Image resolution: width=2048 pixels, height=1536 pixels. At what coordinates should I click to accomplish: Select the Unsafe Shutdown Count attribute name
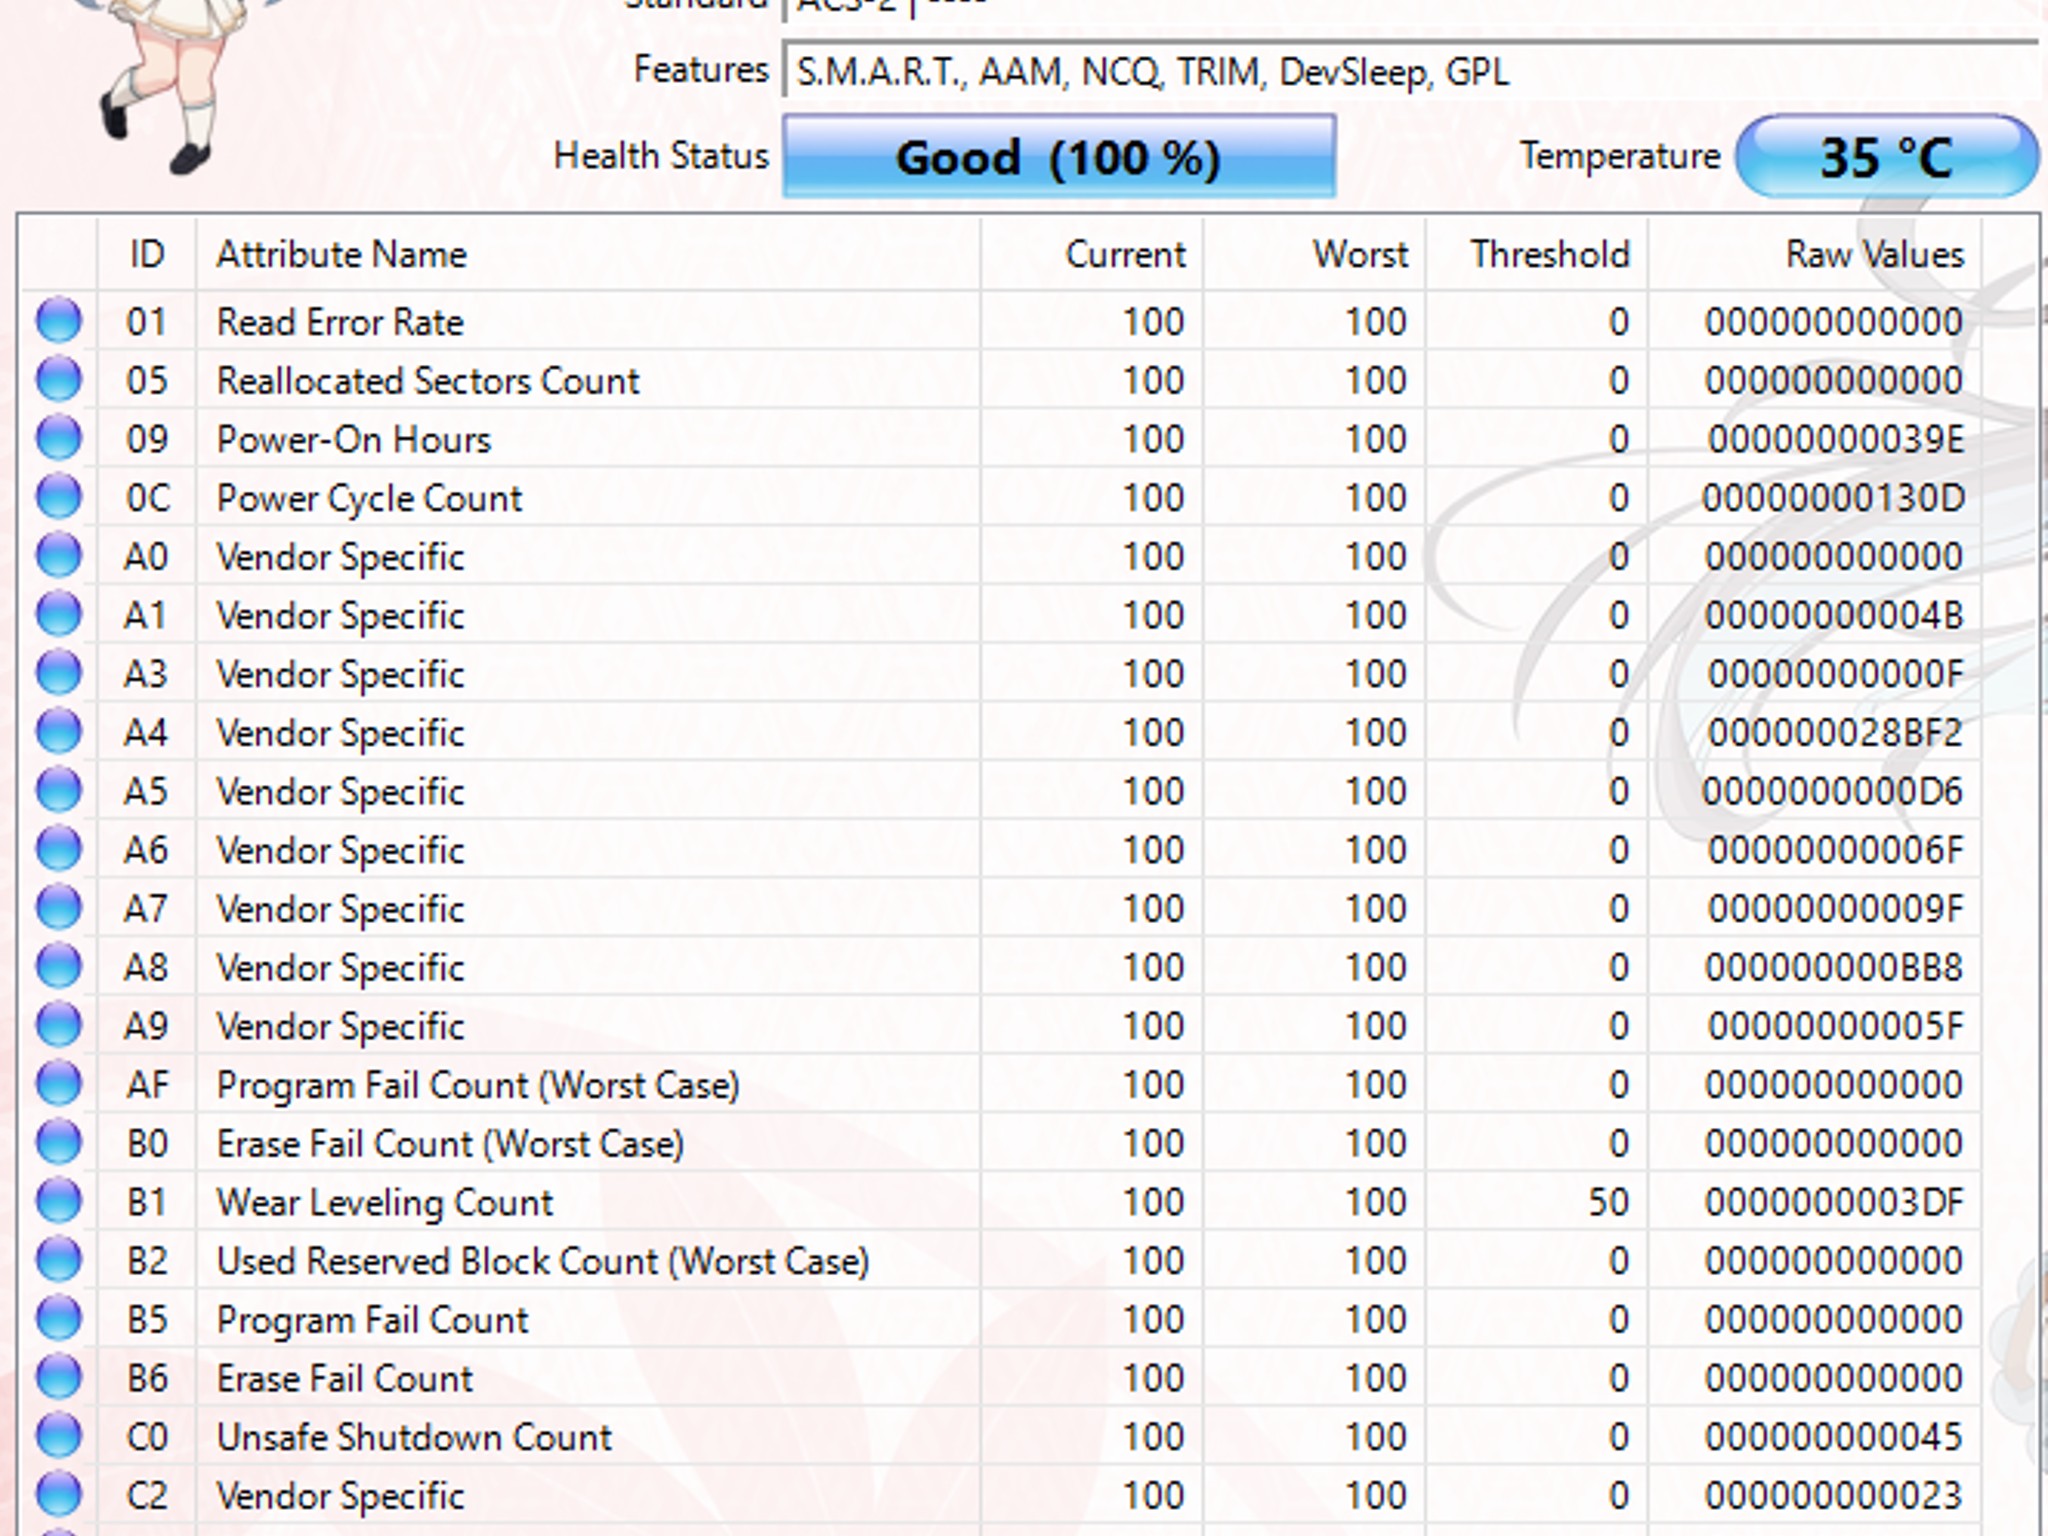414,1437
